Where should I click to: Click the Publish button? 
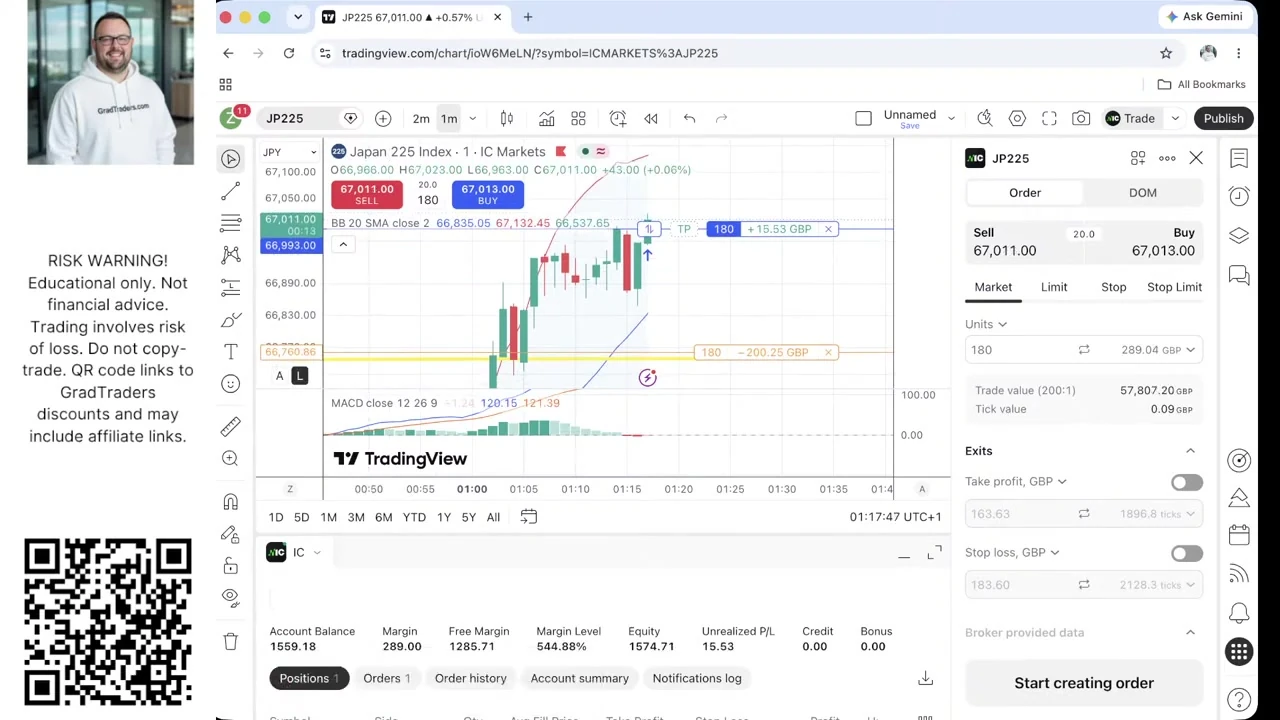coord(1224,119)
